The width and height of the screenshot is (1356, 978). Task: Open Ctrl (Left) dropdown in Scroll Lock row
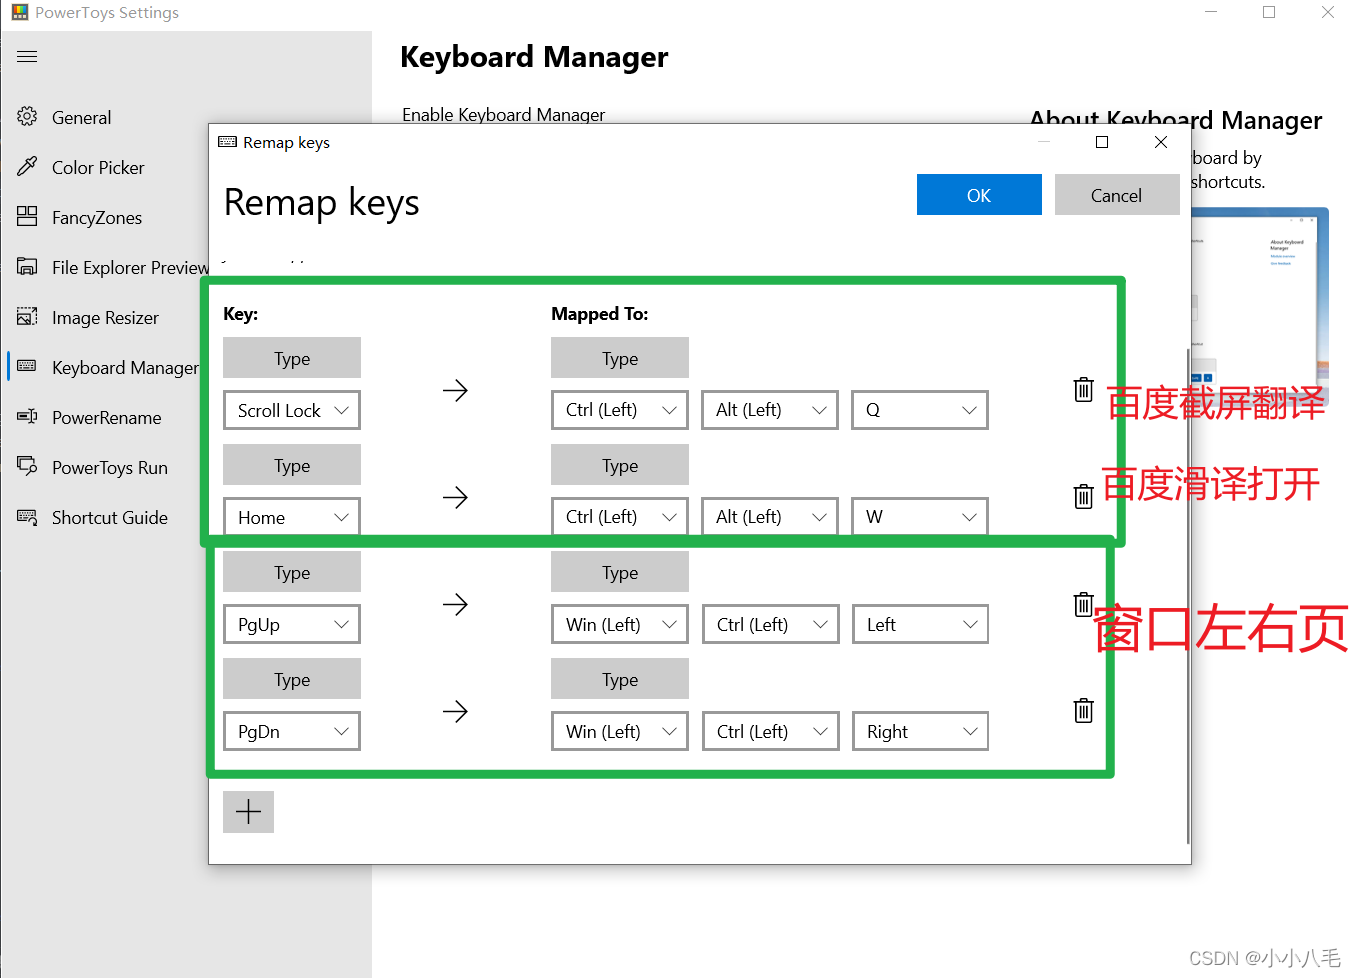620,410
